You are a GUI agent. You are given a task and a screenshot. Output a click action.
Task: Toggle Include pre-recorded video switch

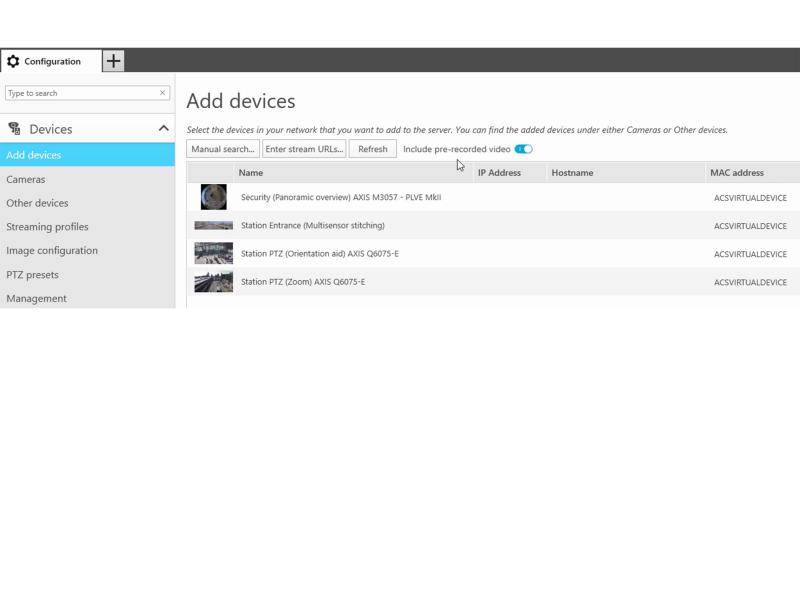(523, 149)
